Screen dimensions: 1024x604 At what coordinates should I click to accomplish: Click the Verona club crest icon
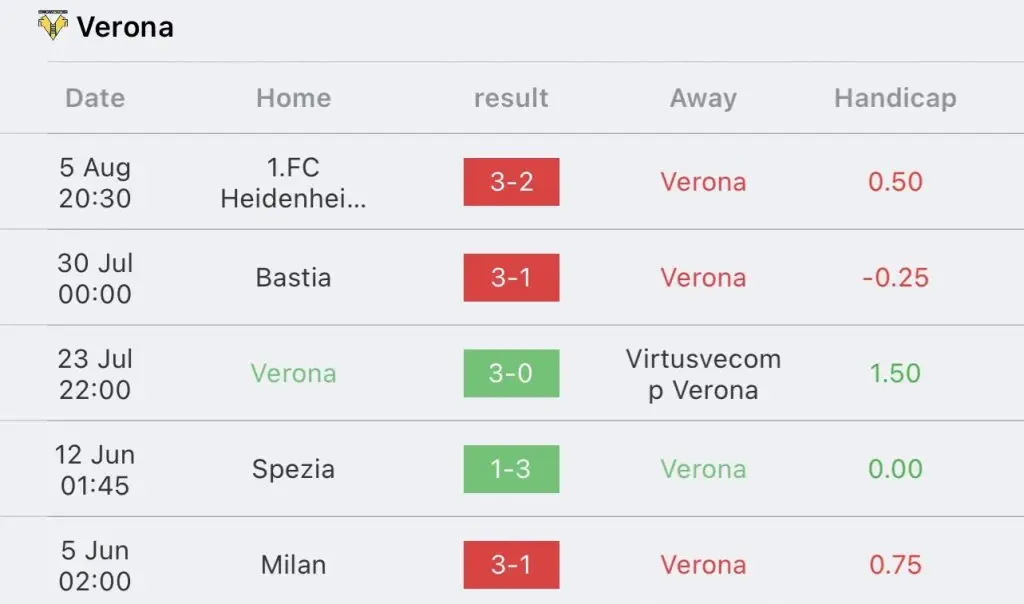pyautogui.click(x=52, y=25)
